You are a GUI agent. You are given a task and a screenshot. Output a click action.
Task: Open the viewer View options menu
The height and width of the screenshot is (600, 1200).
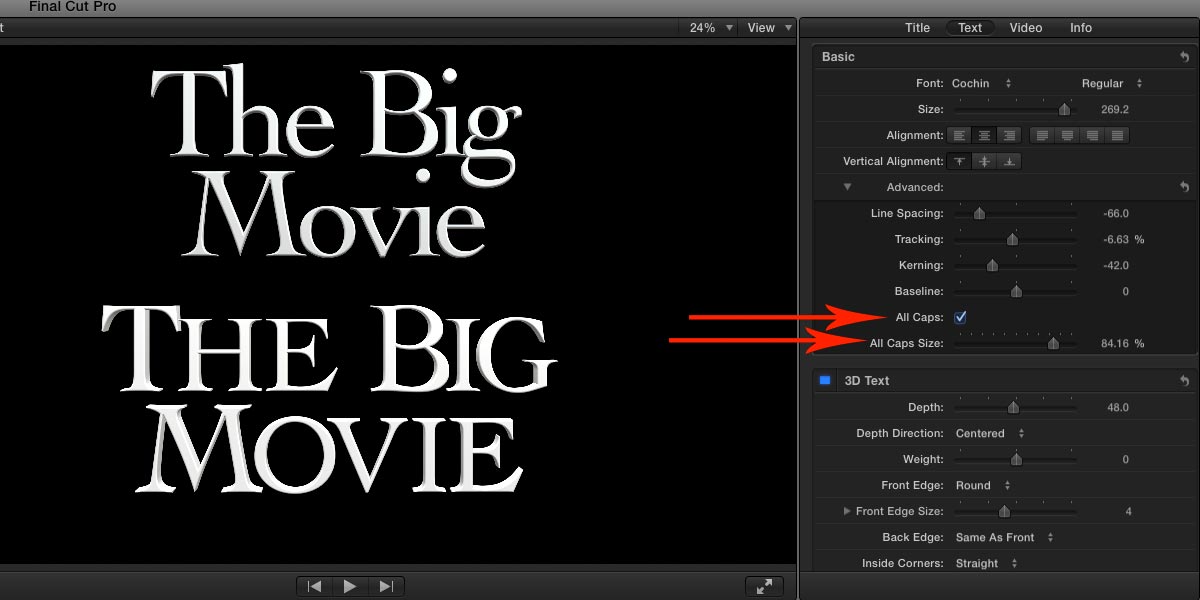click(768, 28)
